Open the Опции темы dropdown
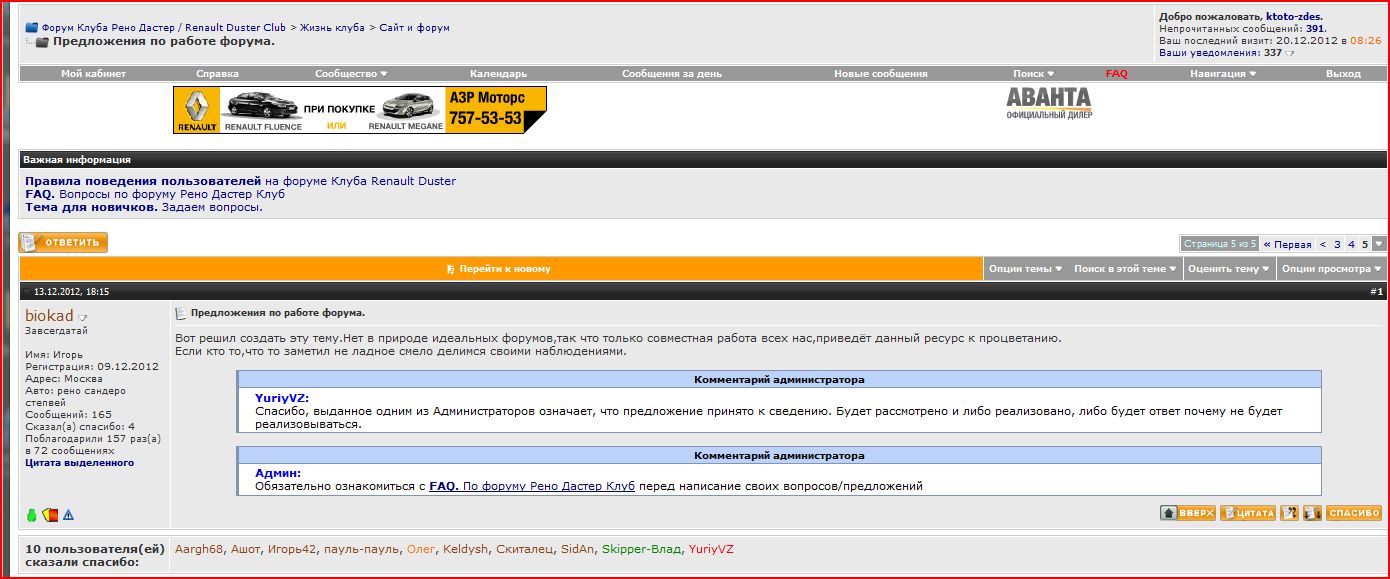 (x=1025, y=269)
